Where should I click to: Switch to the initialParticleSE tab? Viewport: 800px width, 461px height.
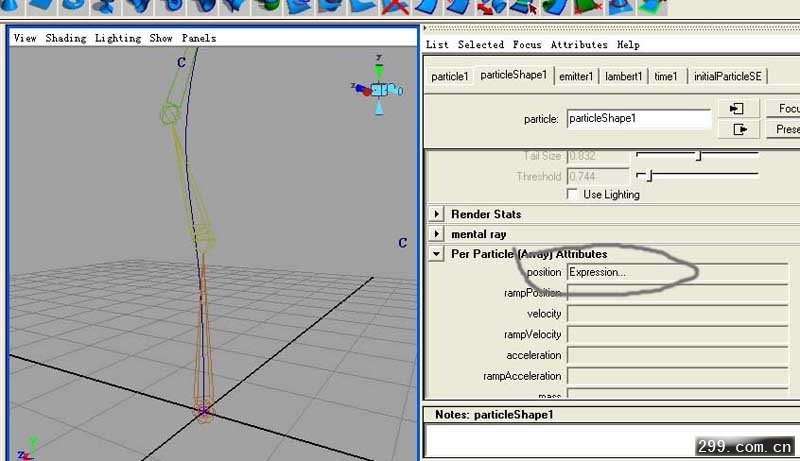click(x=728, y=76)
